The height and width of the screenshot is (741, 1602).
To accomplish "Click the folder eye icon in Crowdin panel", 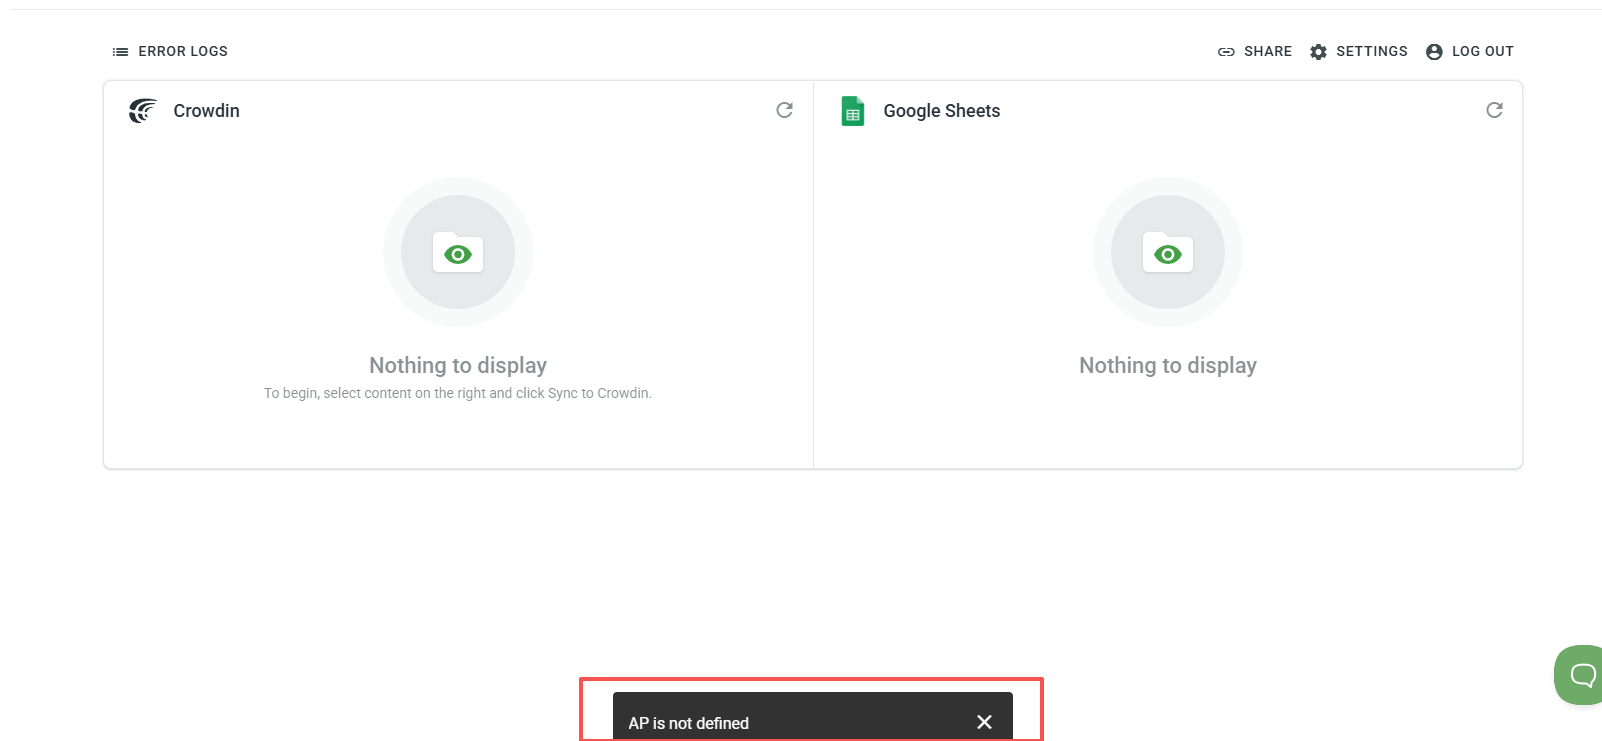I will 458,253.
